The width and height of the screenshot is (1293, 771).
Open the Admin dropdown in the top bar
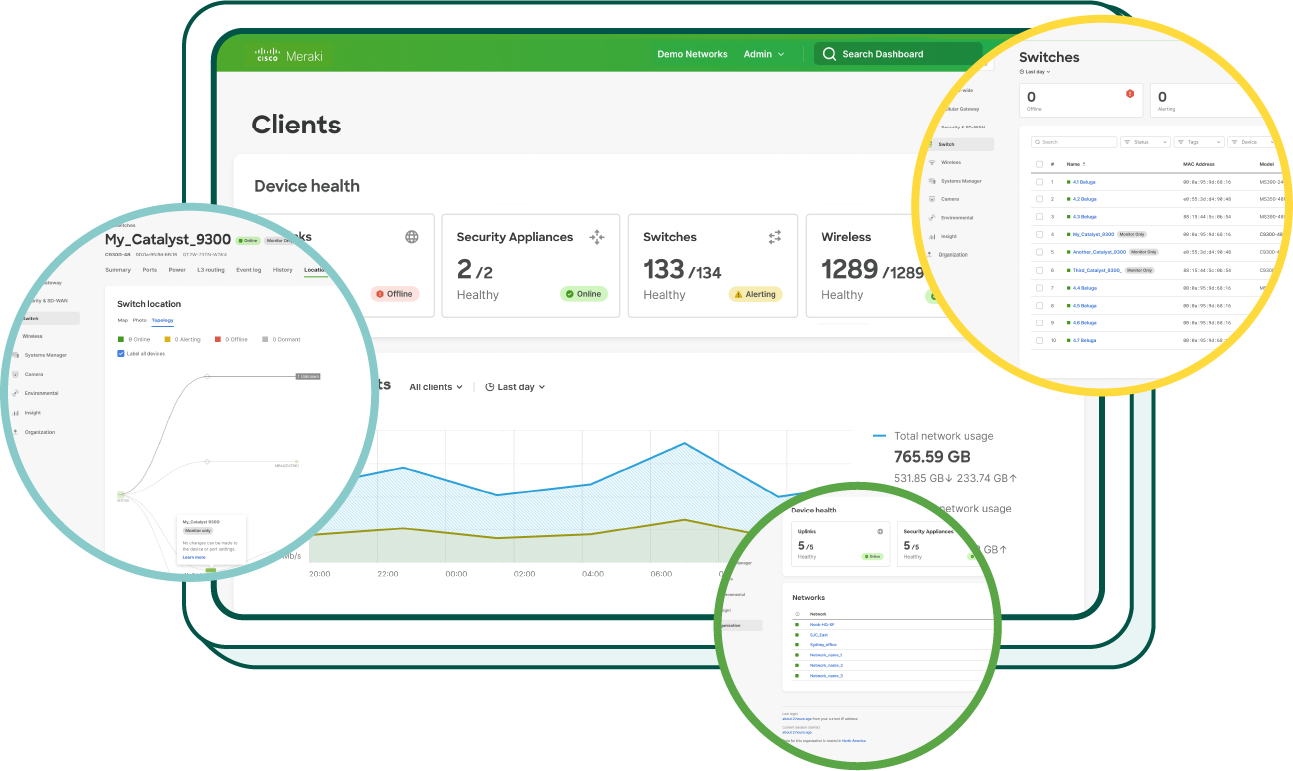[x=764, y=54]
